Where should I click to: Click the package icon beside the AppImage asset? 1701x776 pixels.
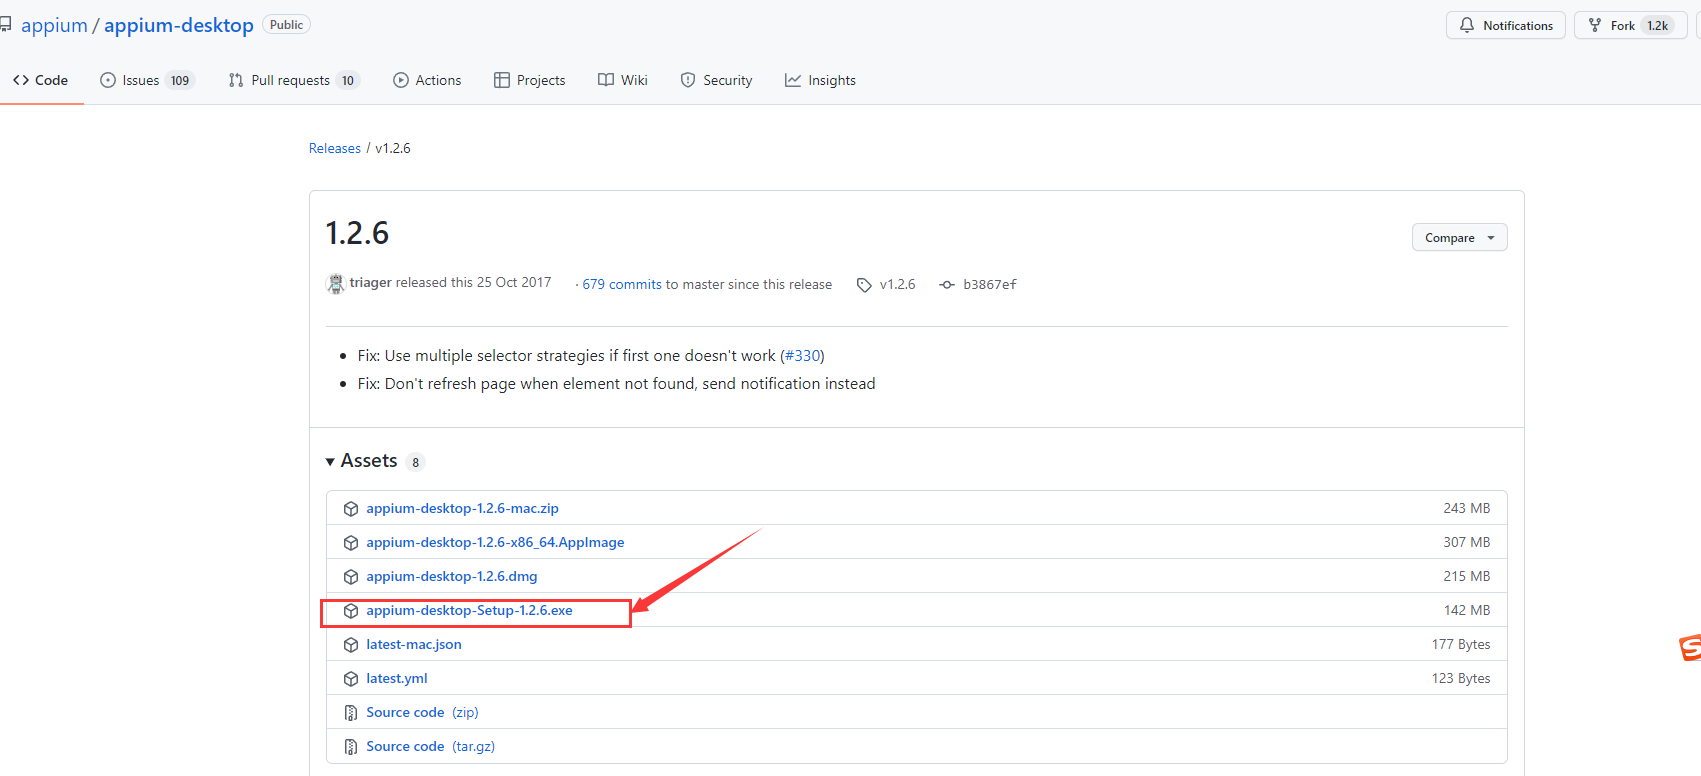coord(351,543)
